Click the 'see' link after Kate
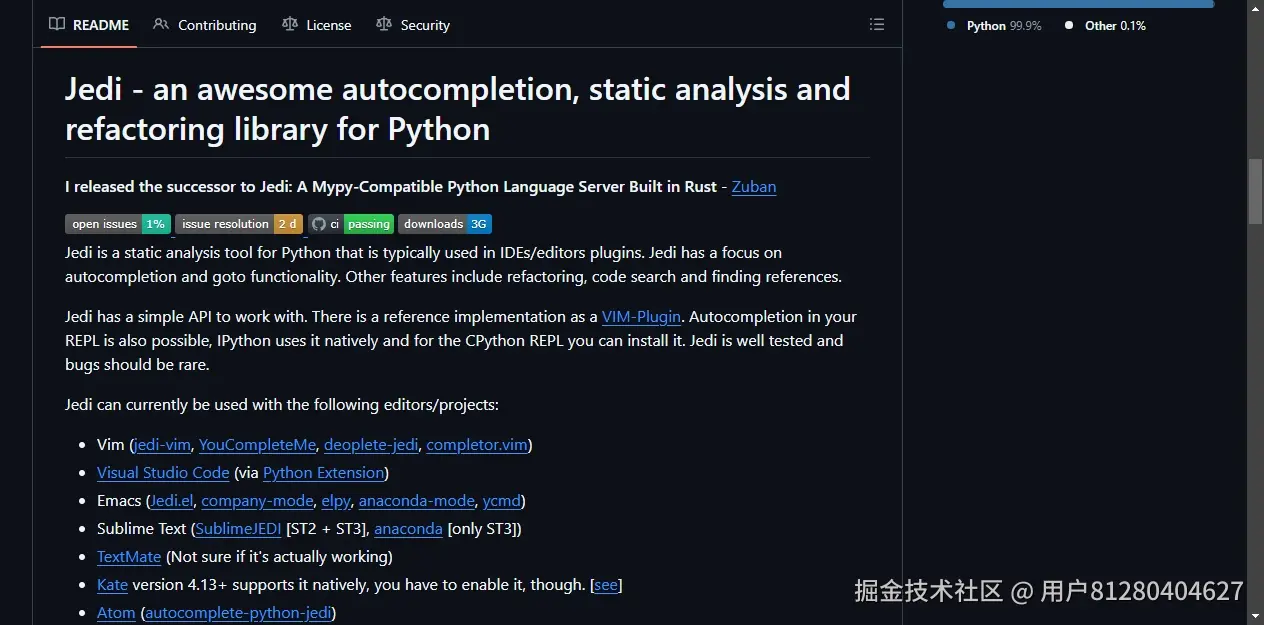 (x=606, y=585)
